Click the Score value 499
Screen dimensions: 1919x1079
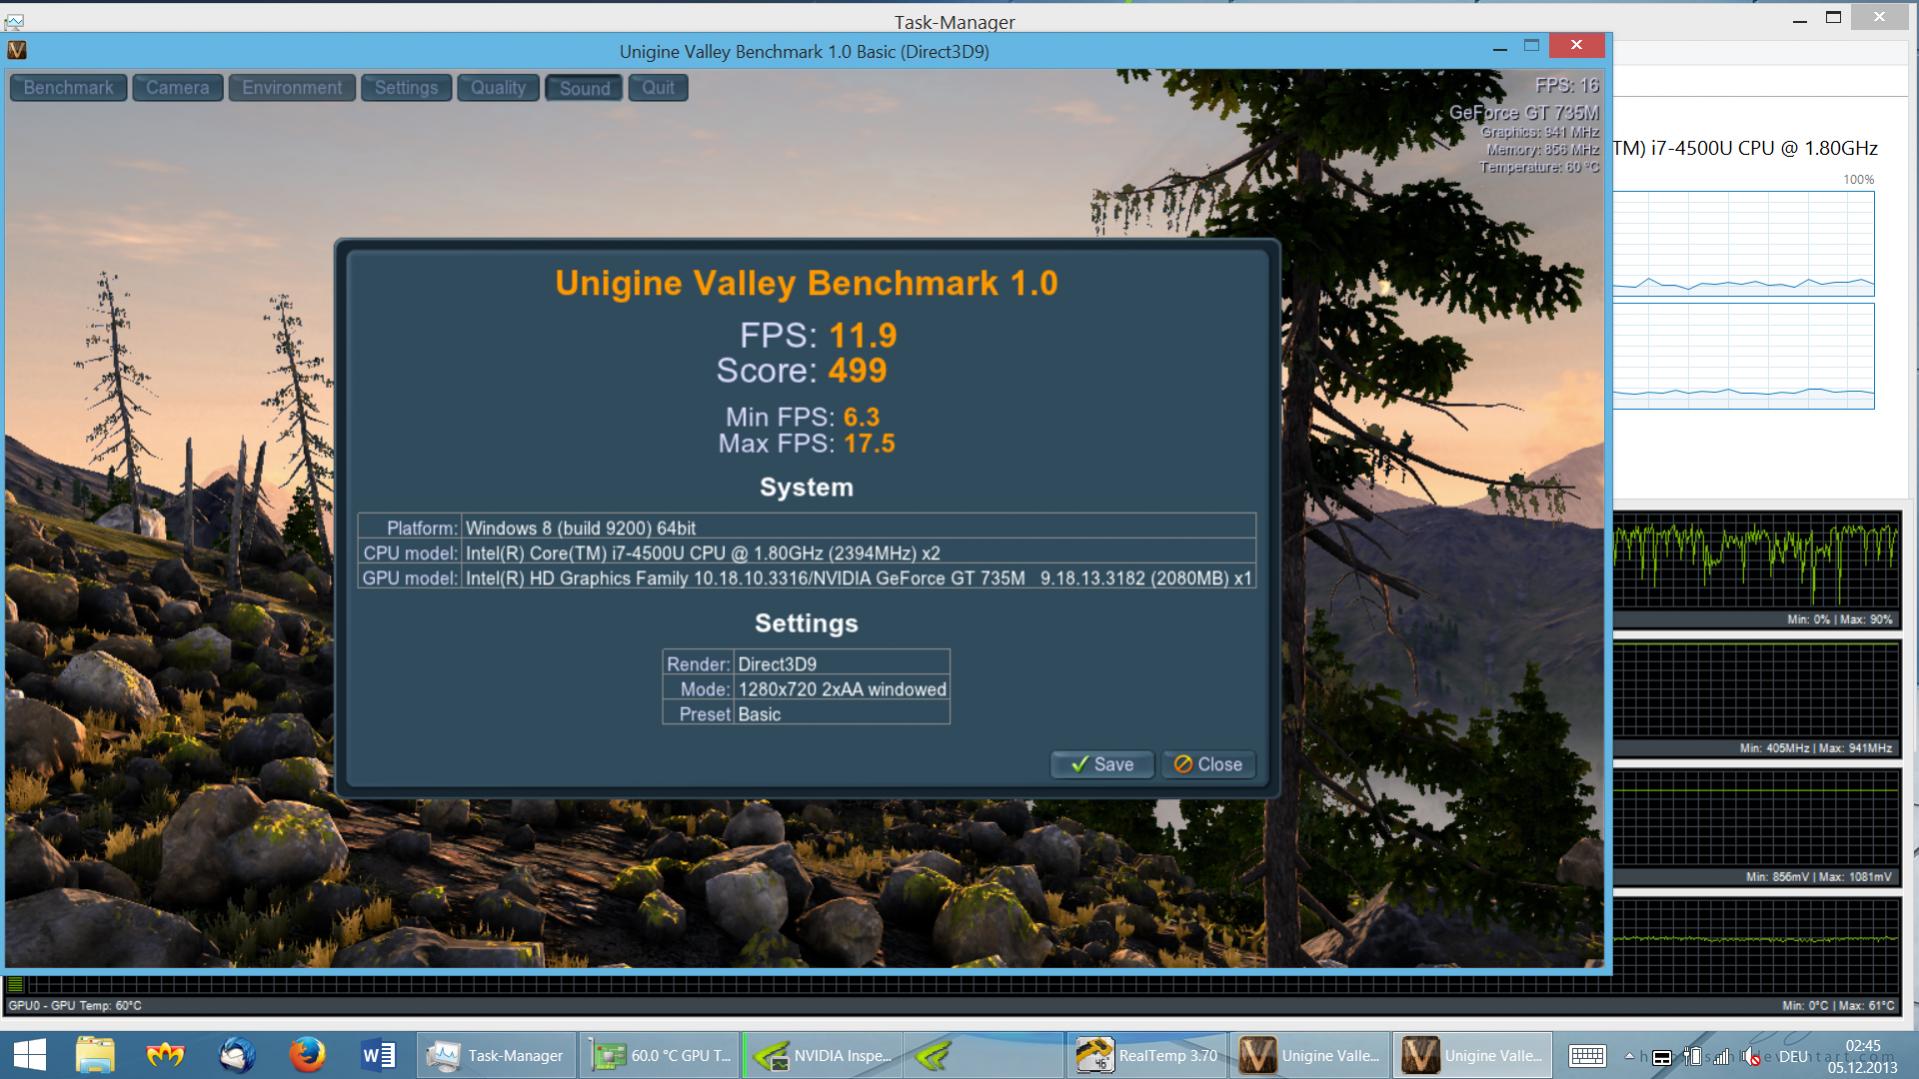tap(857, 370)
